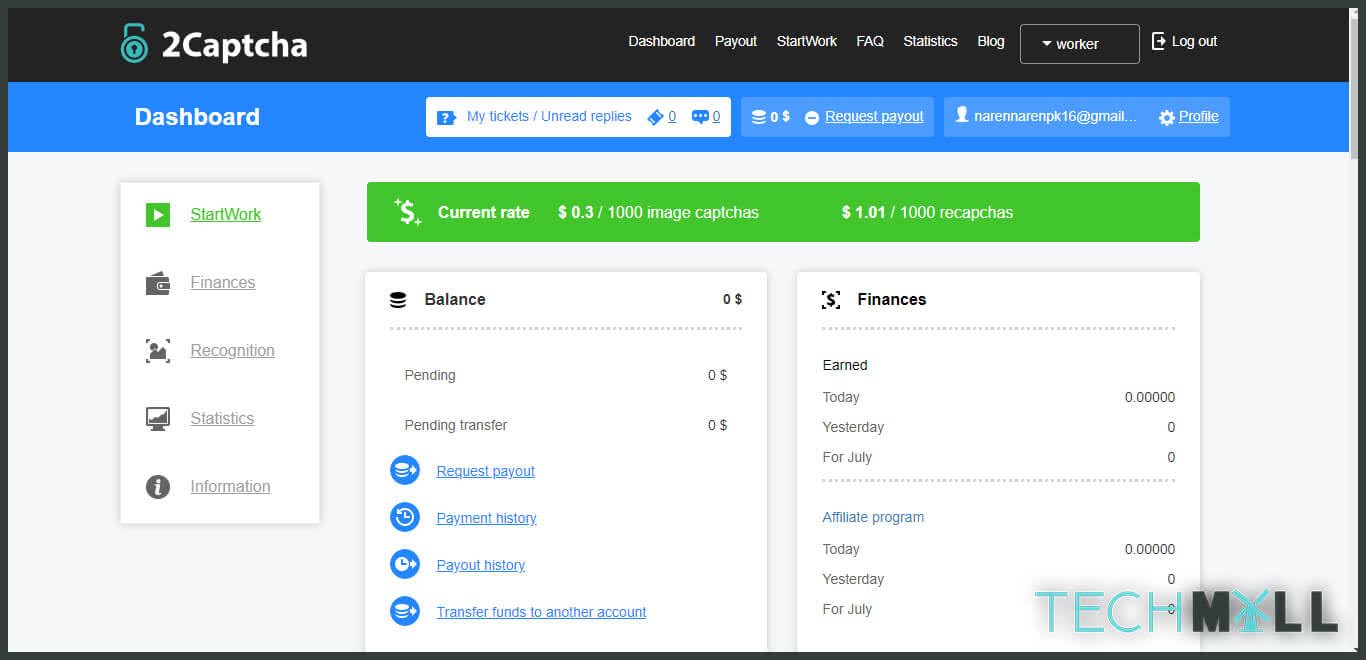The width and height of the screenshot is (1366, 660).
Task: Click the round Payment history clock icon
Action: [x=405, y=517]
